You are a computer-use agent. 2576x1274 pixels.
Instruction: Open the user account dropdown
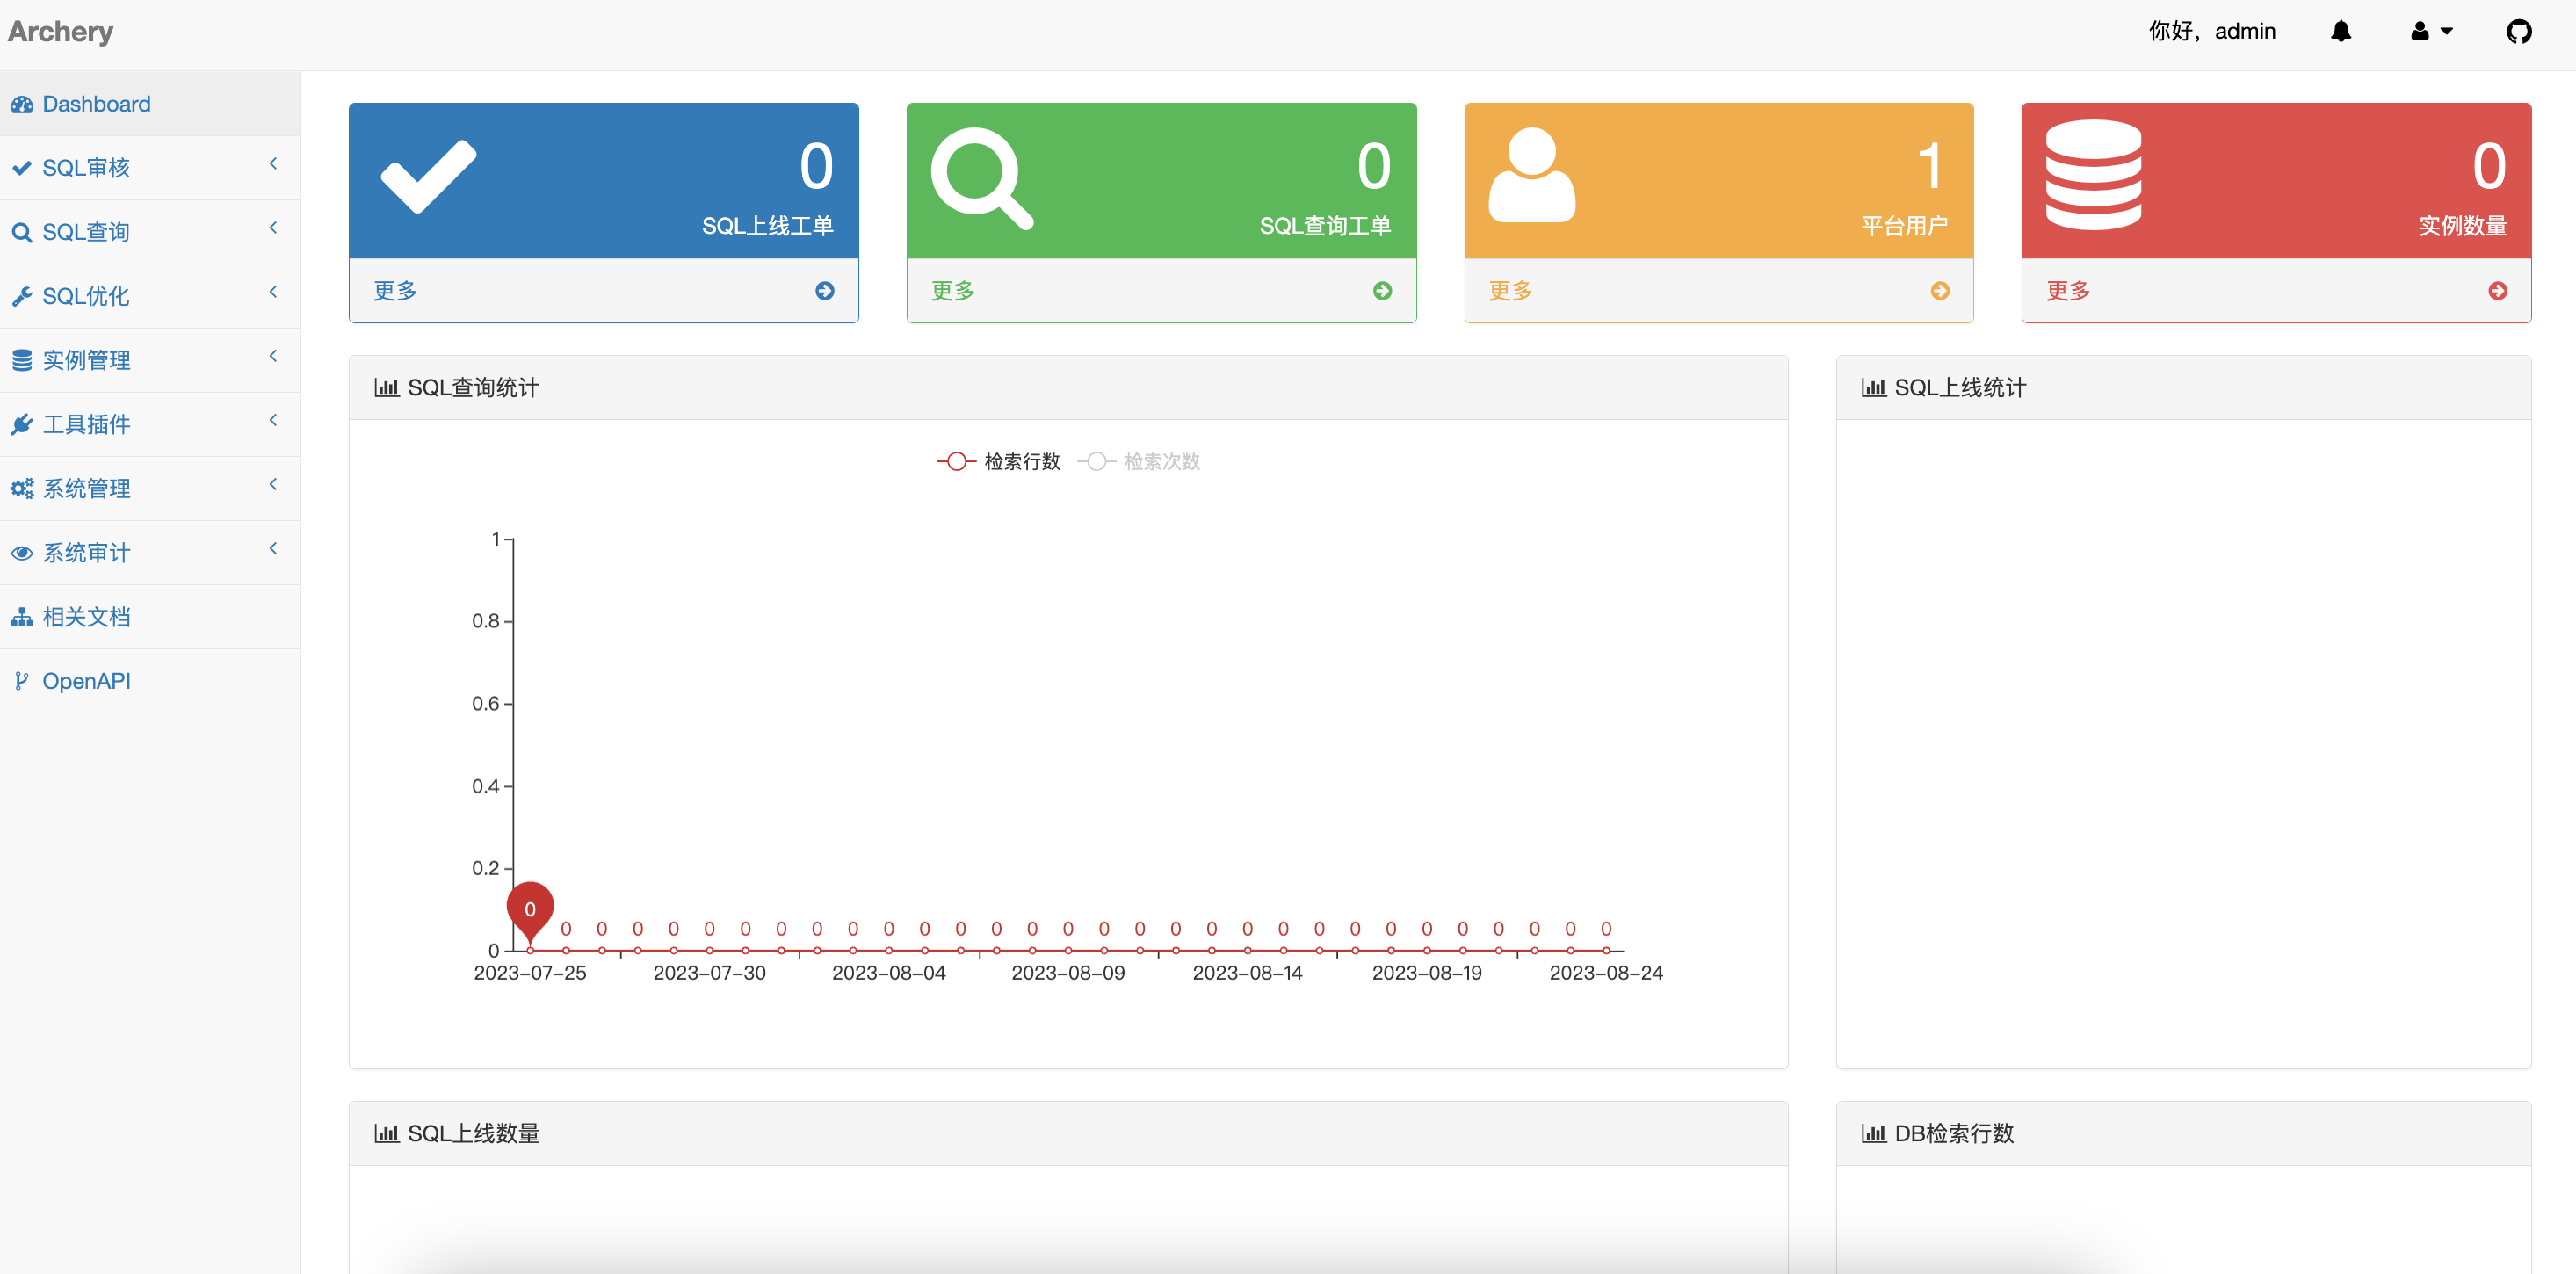point(2430,32)
